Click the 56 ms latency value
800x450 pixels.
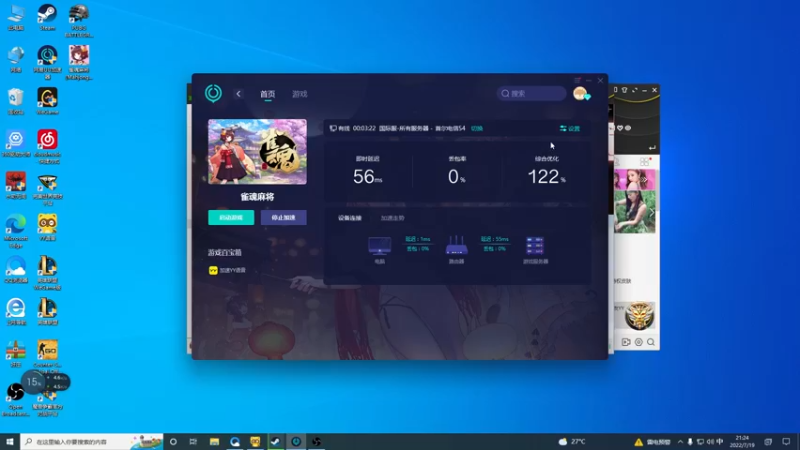pos(367,177)
